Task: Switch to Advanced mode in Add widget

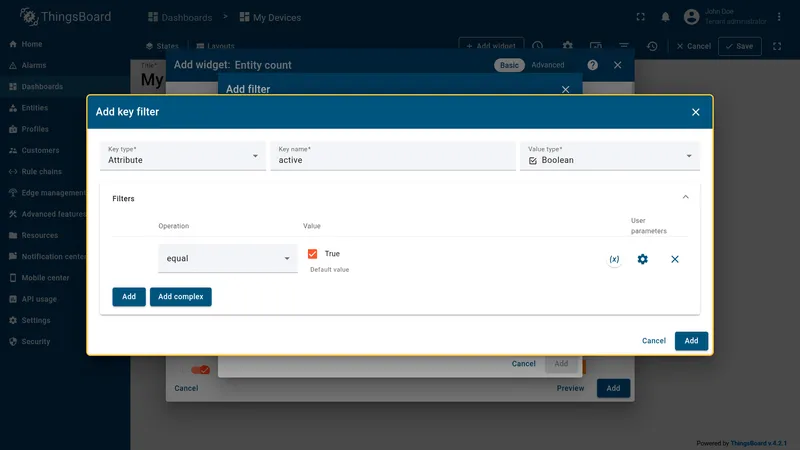Action: 548,65
